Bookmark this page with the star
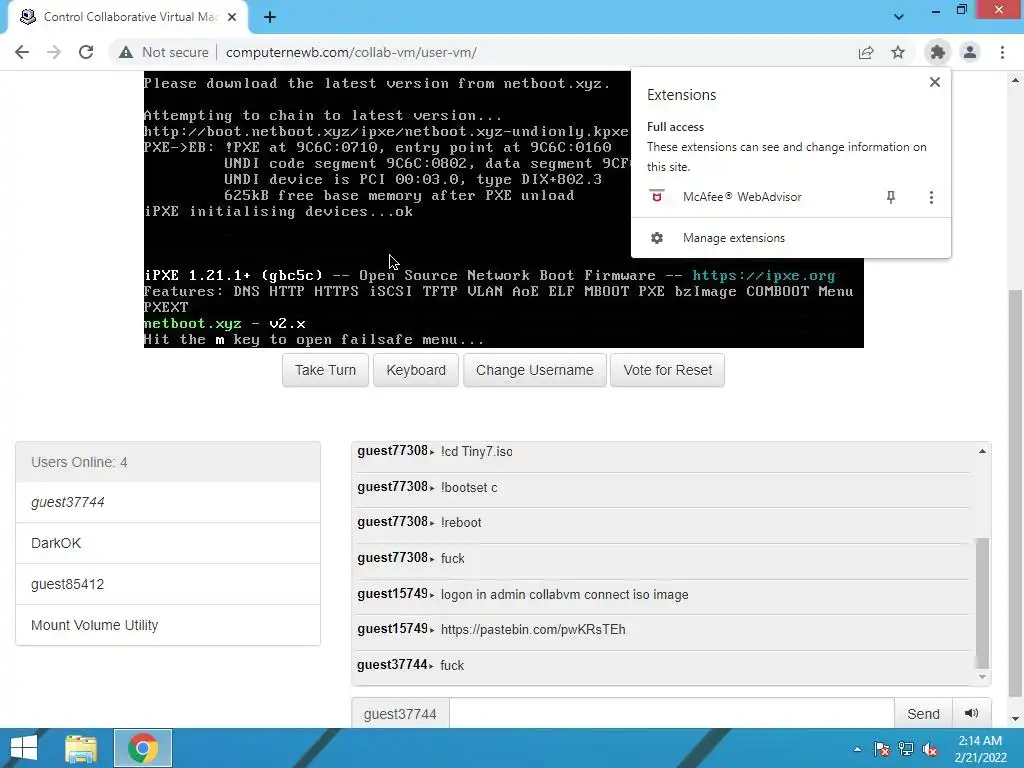This screenshot has width=1024, height=768. point(898,52)
